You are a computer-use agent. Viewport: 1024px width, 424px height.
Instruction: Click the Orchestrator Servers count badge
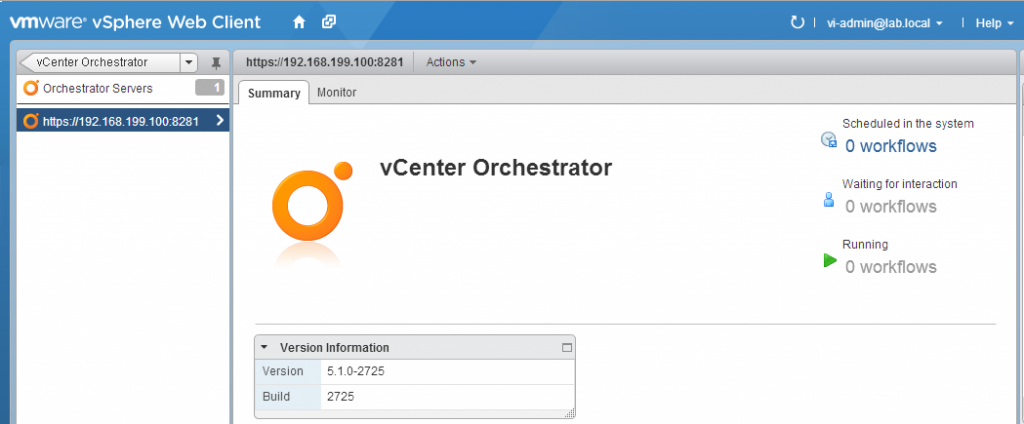pos(210,88)
